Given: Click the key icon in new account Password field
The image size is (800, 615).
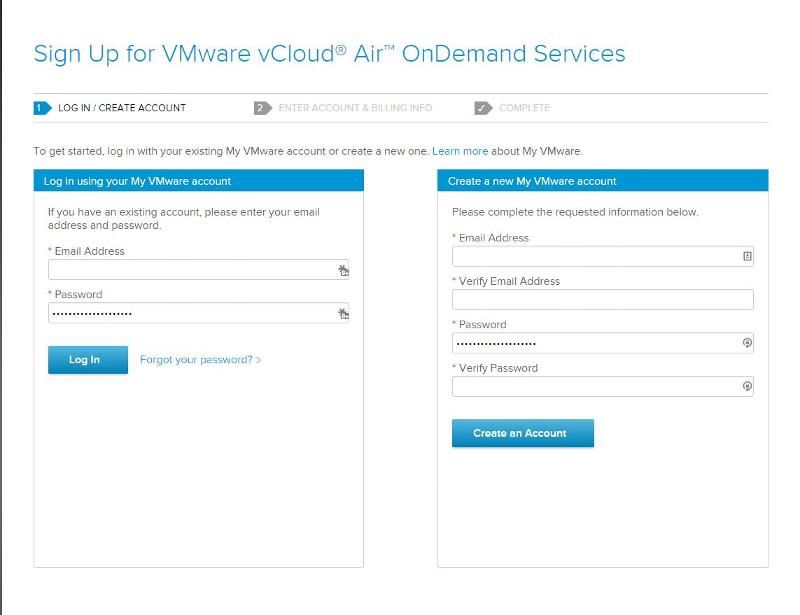Looking at the screenshot, I should (x=747, y=343).
